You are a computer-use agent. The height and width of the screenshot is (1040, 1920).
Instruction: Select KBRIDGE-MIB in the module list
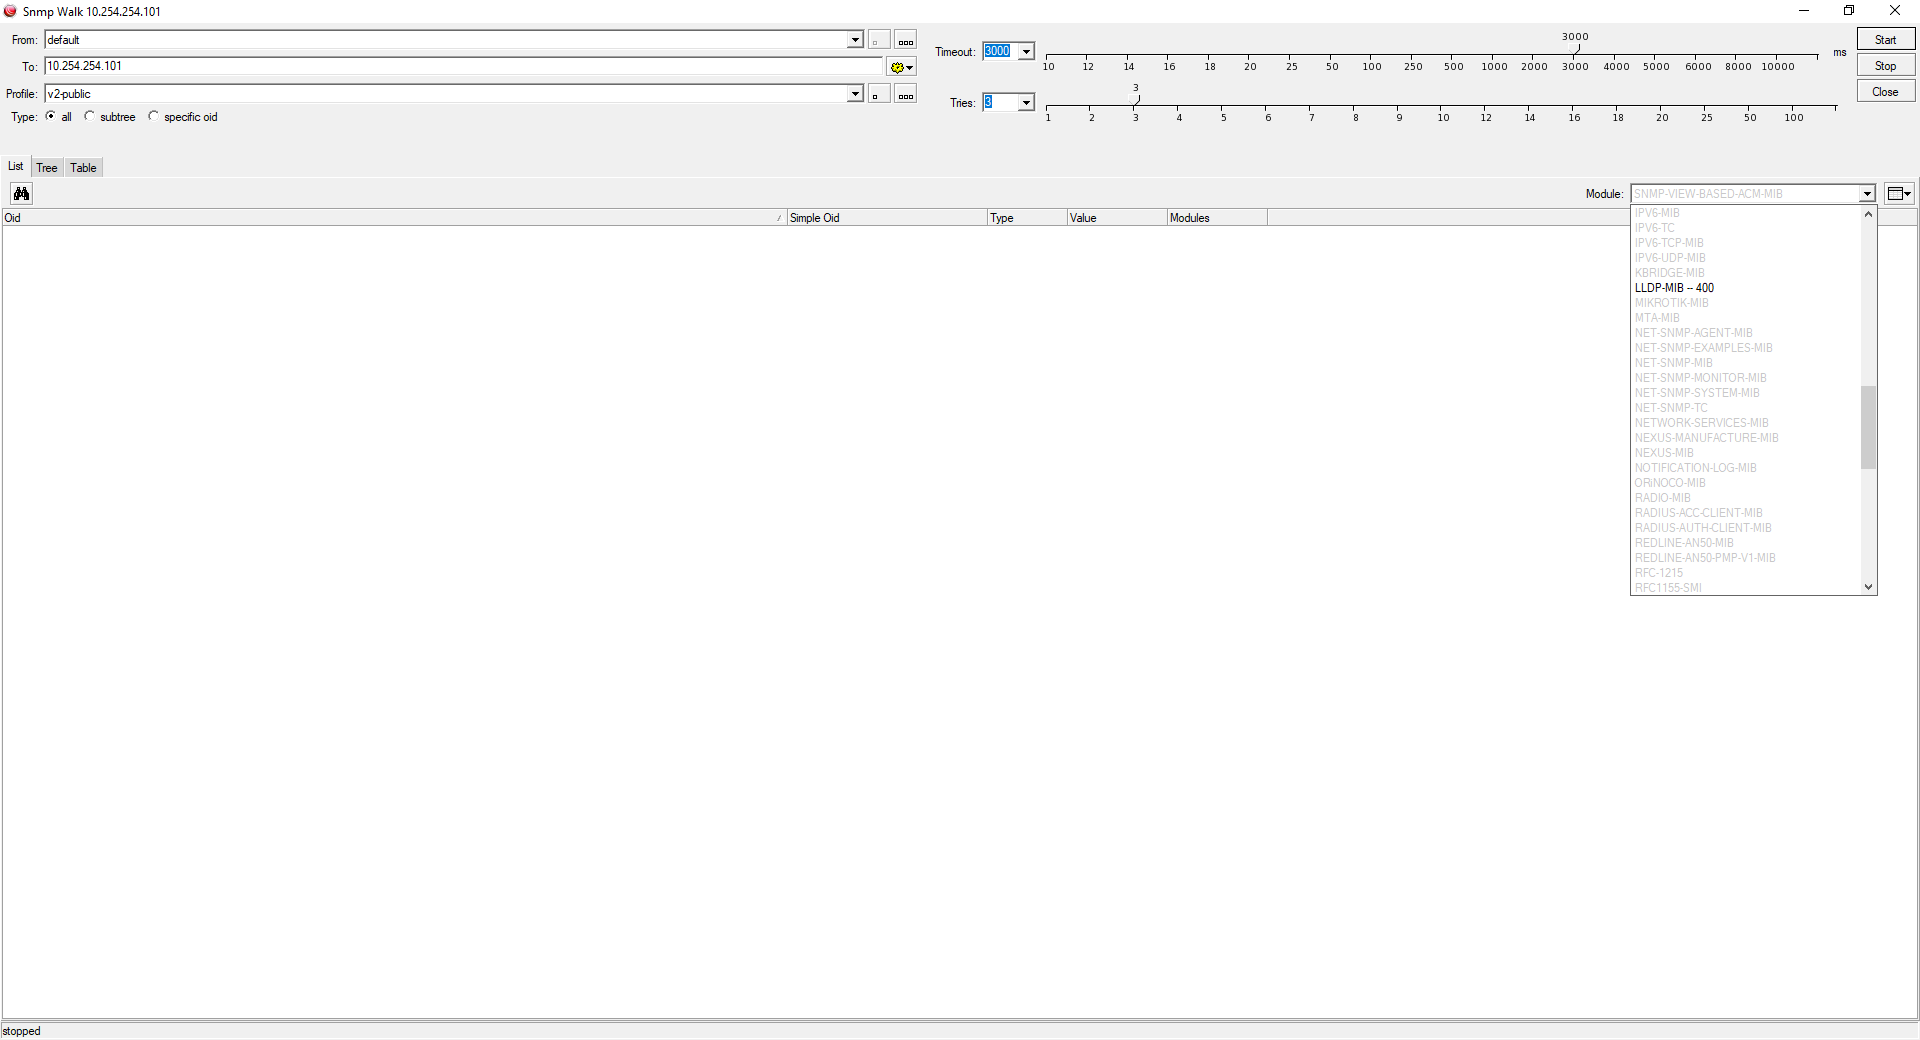[x=1670, y=273]
